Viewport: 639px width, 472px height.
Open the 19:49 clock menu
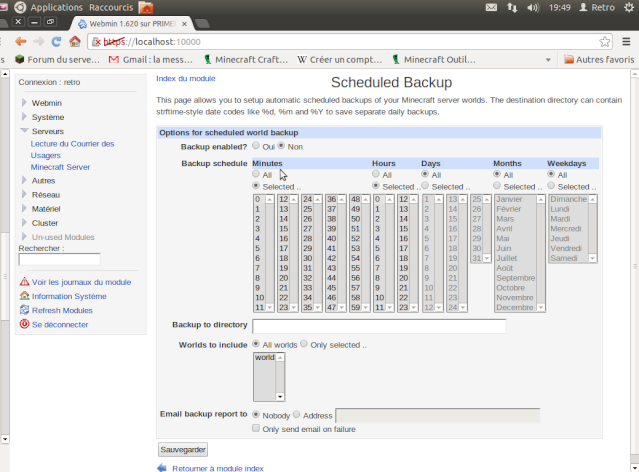pyautogui.click(x=560, y=7)
